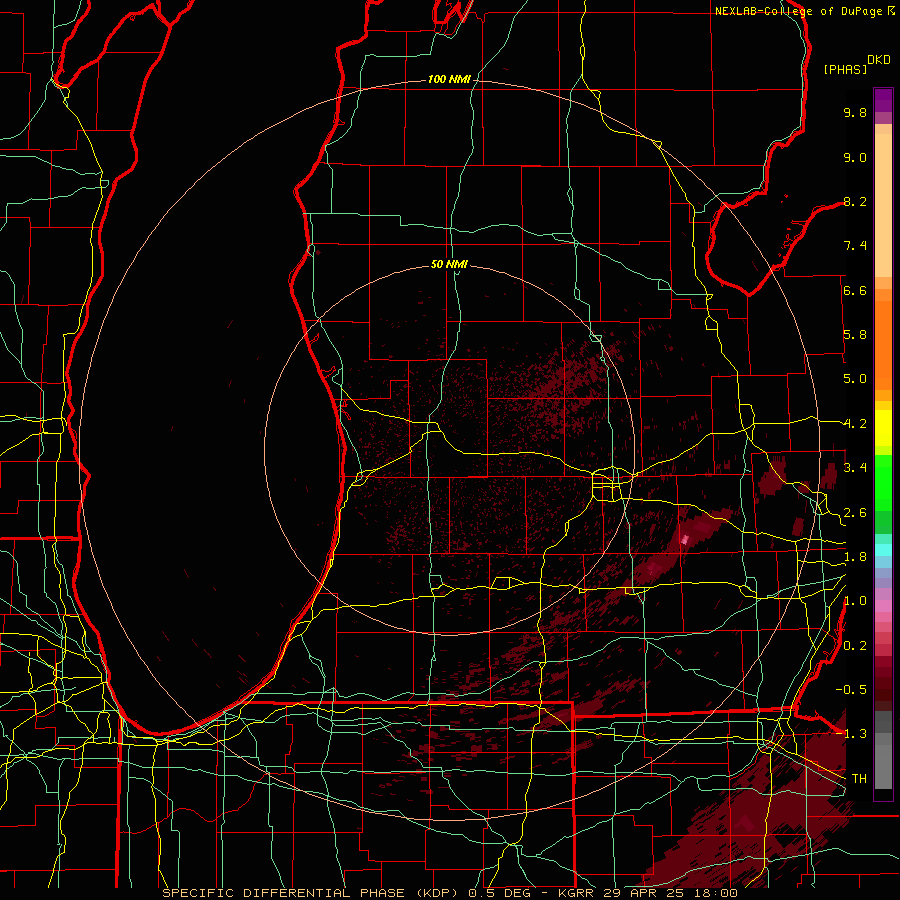Click the pink high-KDP pixel in the echo band
The image size is (900, 900).
pyautogui.click(x=684, y=539)
